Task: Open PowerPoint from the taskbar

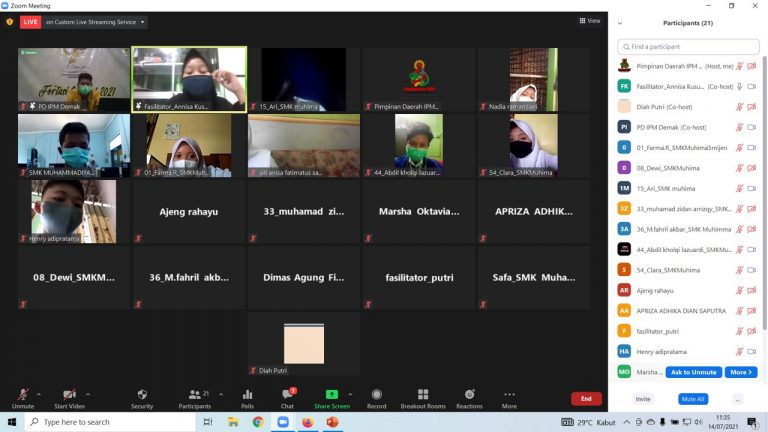Action: [332, 422]
